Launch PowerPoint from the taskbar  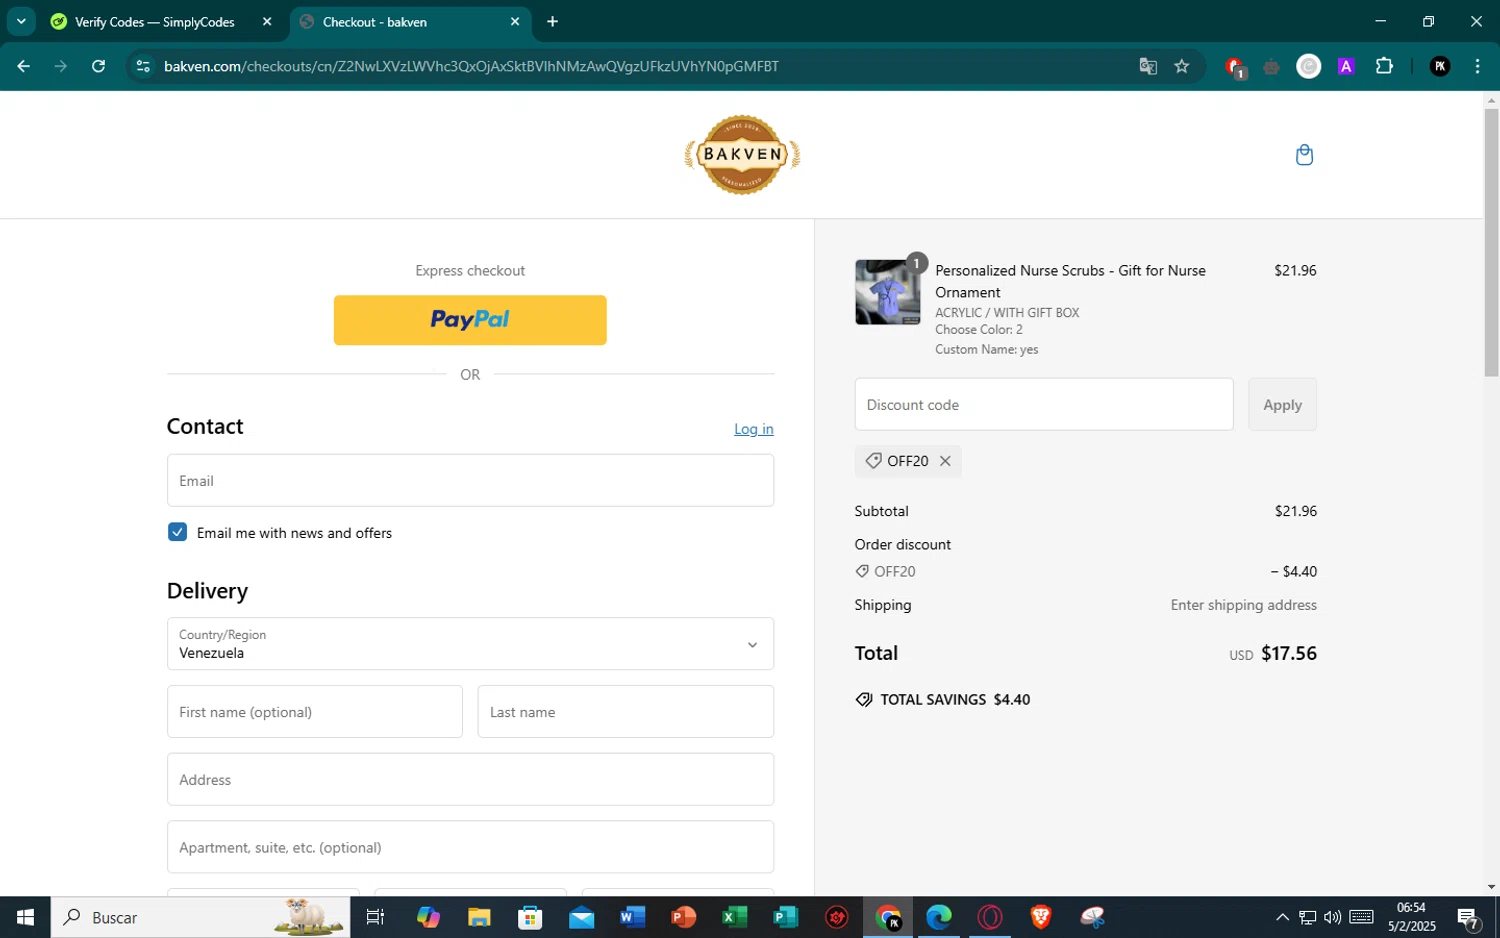tap(683, 917)
